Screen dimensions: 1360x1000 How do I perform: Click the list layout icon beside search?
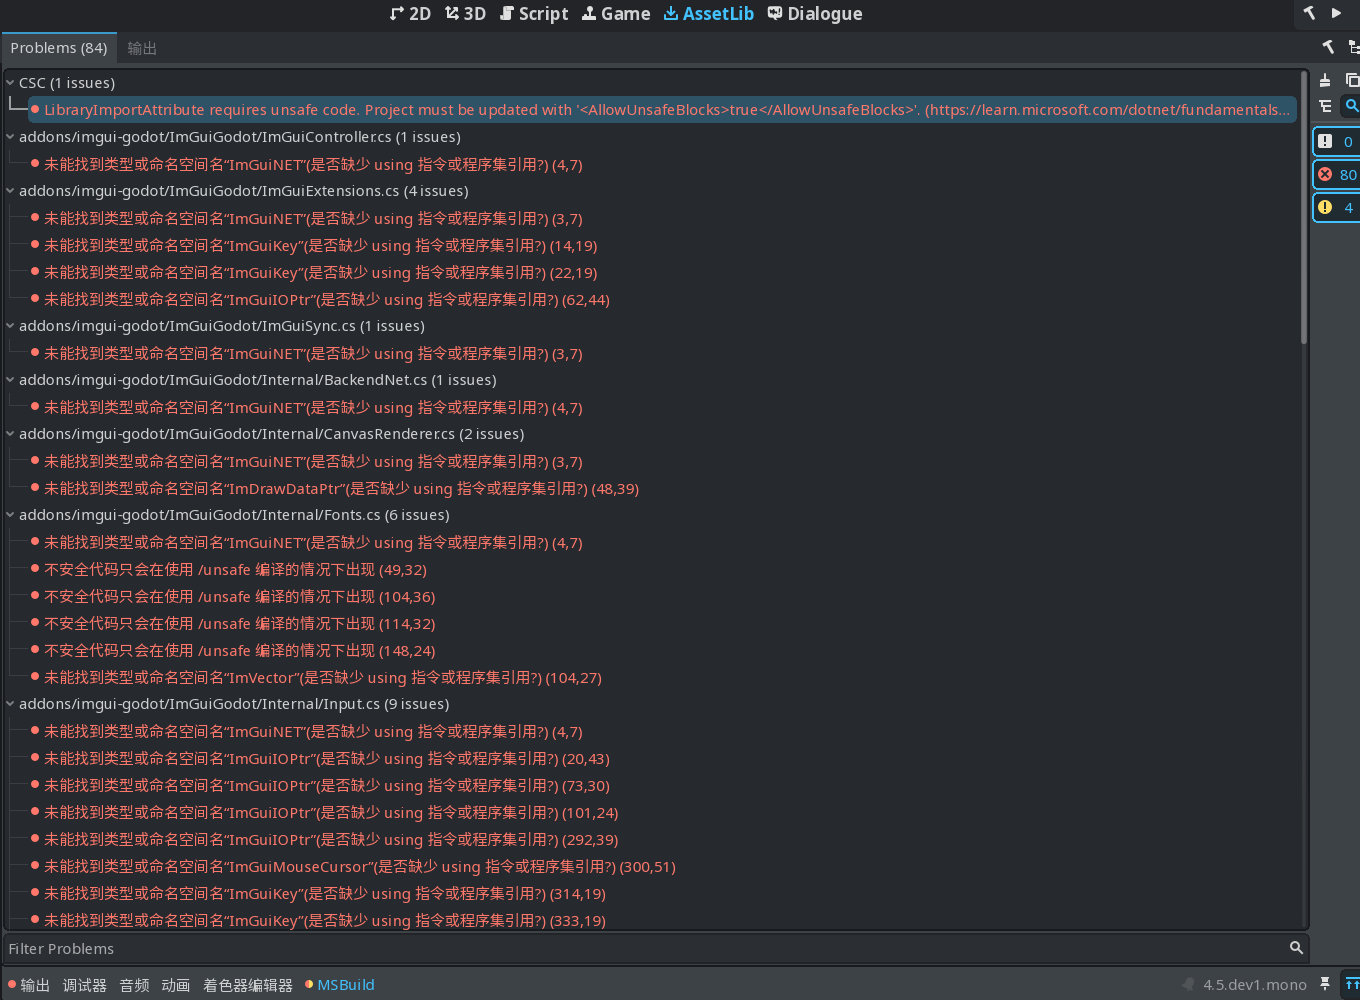pos(1325,106)
